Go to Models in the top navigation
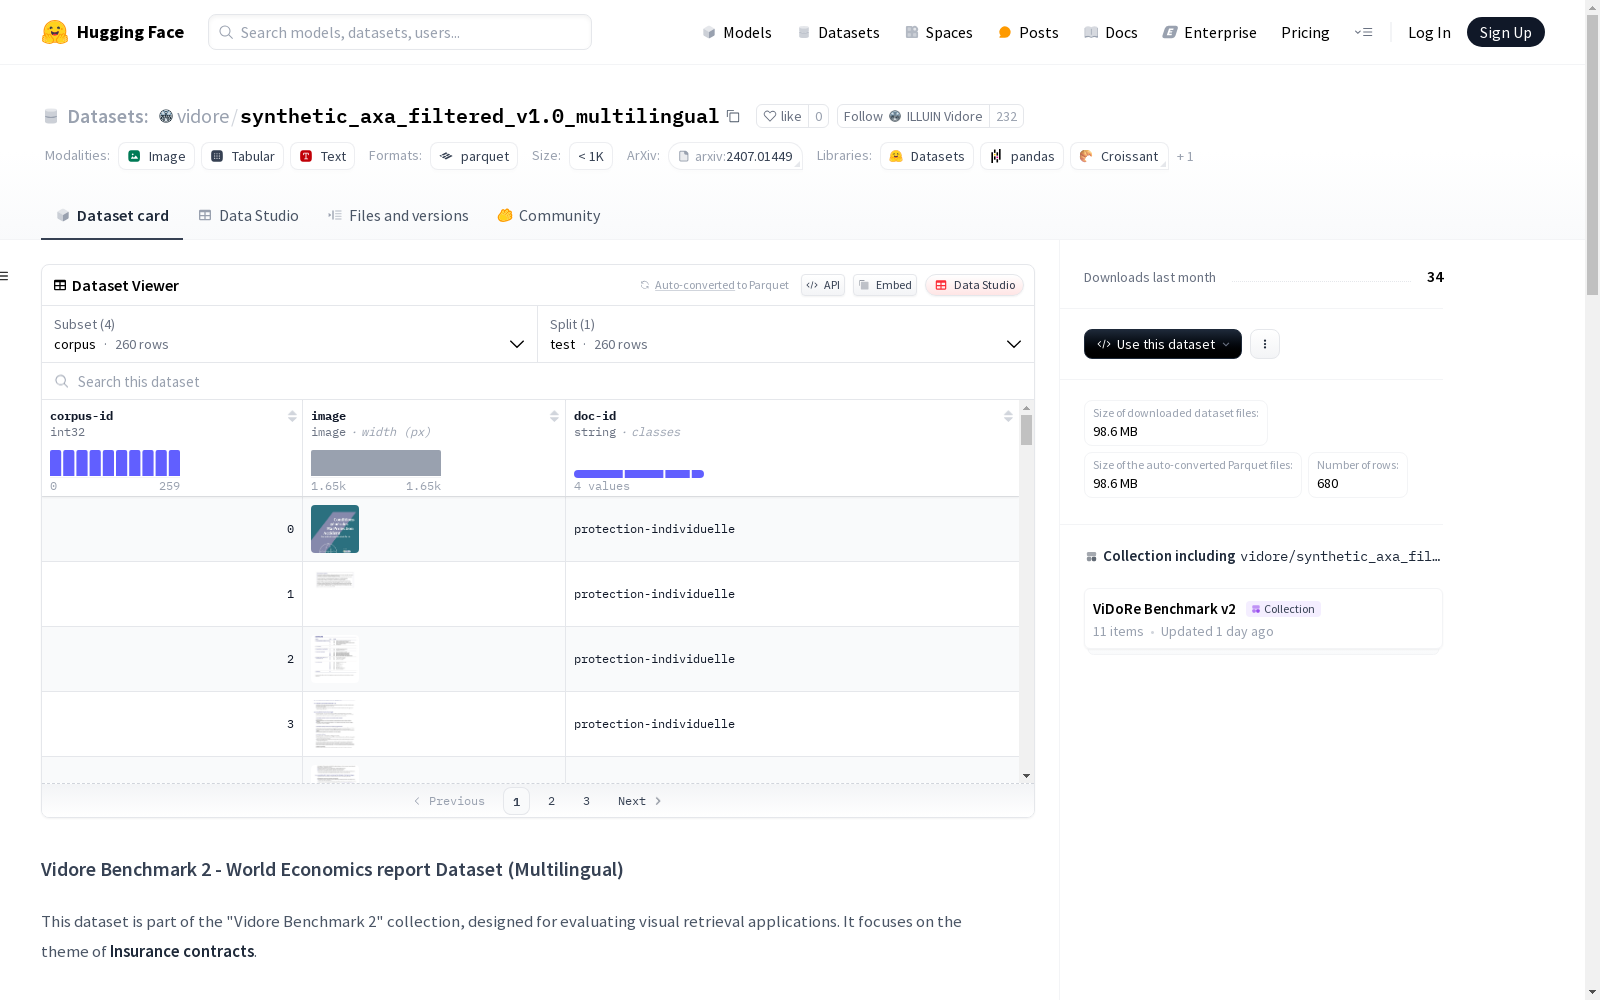The image size is (1600, 1000). (737, 32)
